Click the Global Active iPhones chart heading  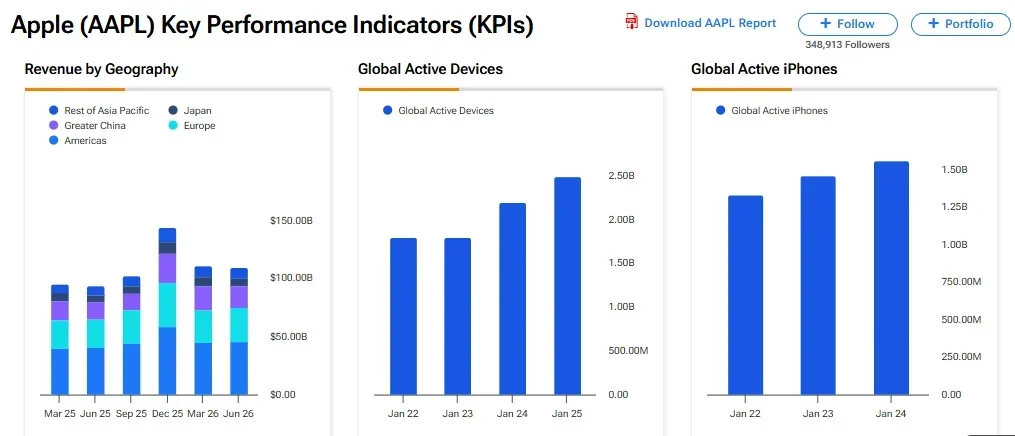tap(764, 69)
